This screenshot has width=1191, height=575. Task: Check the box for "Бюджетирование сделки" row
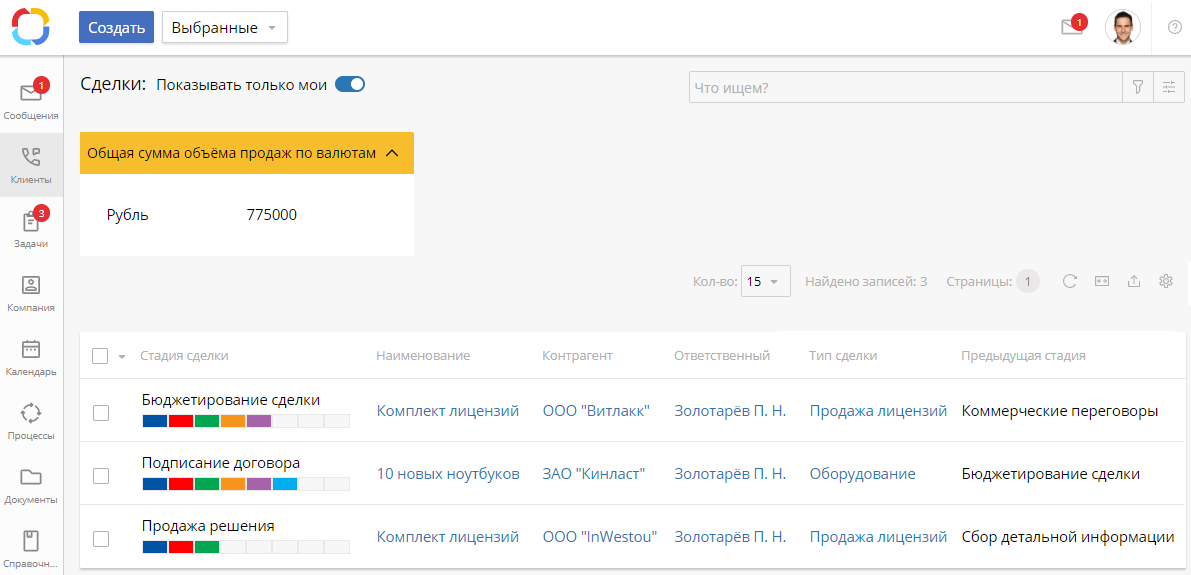[101, 412]
